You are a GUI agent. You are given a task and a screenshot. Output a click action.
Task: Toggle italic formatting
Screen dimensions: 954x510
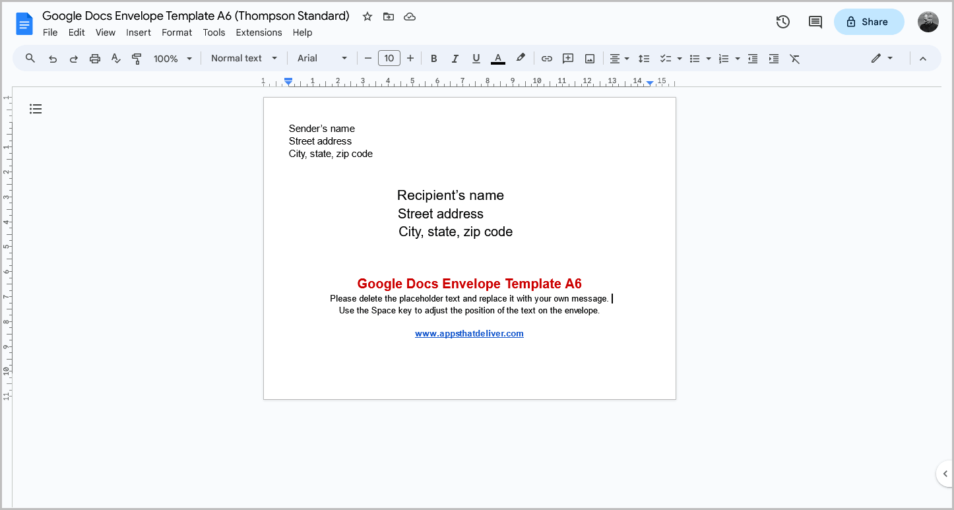(x=454, y=58)
